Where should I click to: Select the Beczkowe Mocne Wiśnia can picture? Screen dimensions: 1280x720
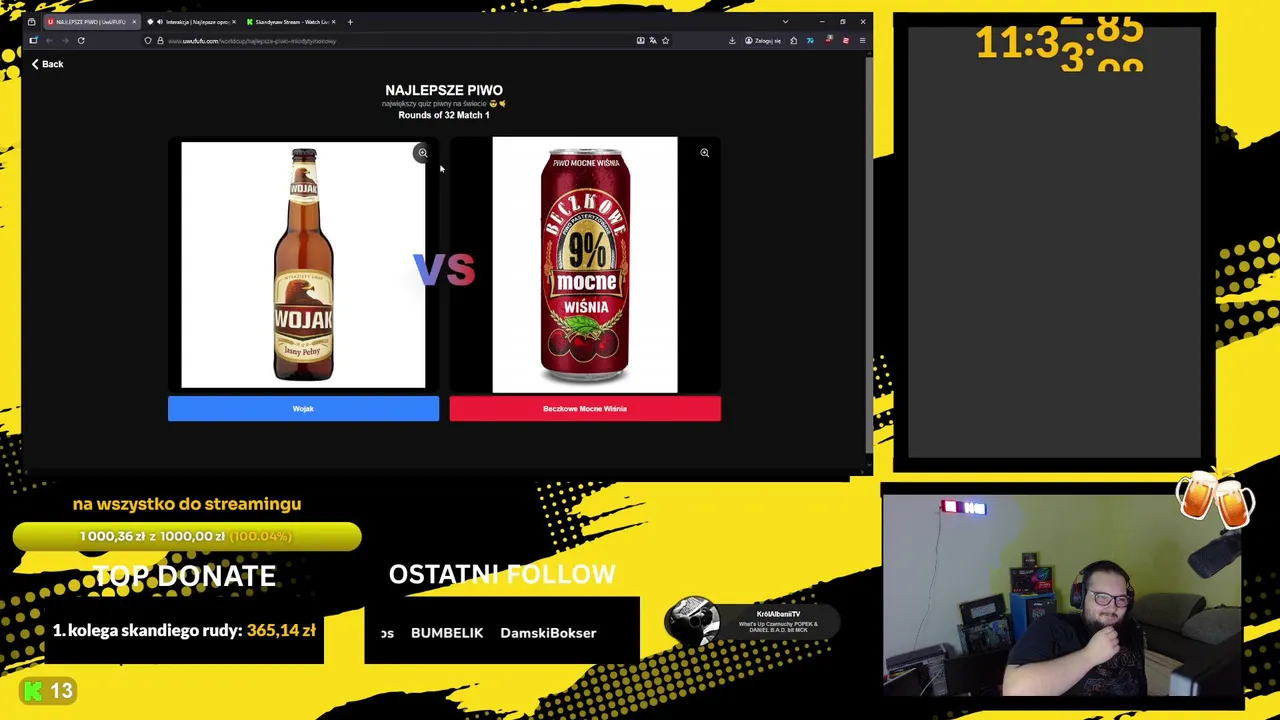tap(585, 265)
